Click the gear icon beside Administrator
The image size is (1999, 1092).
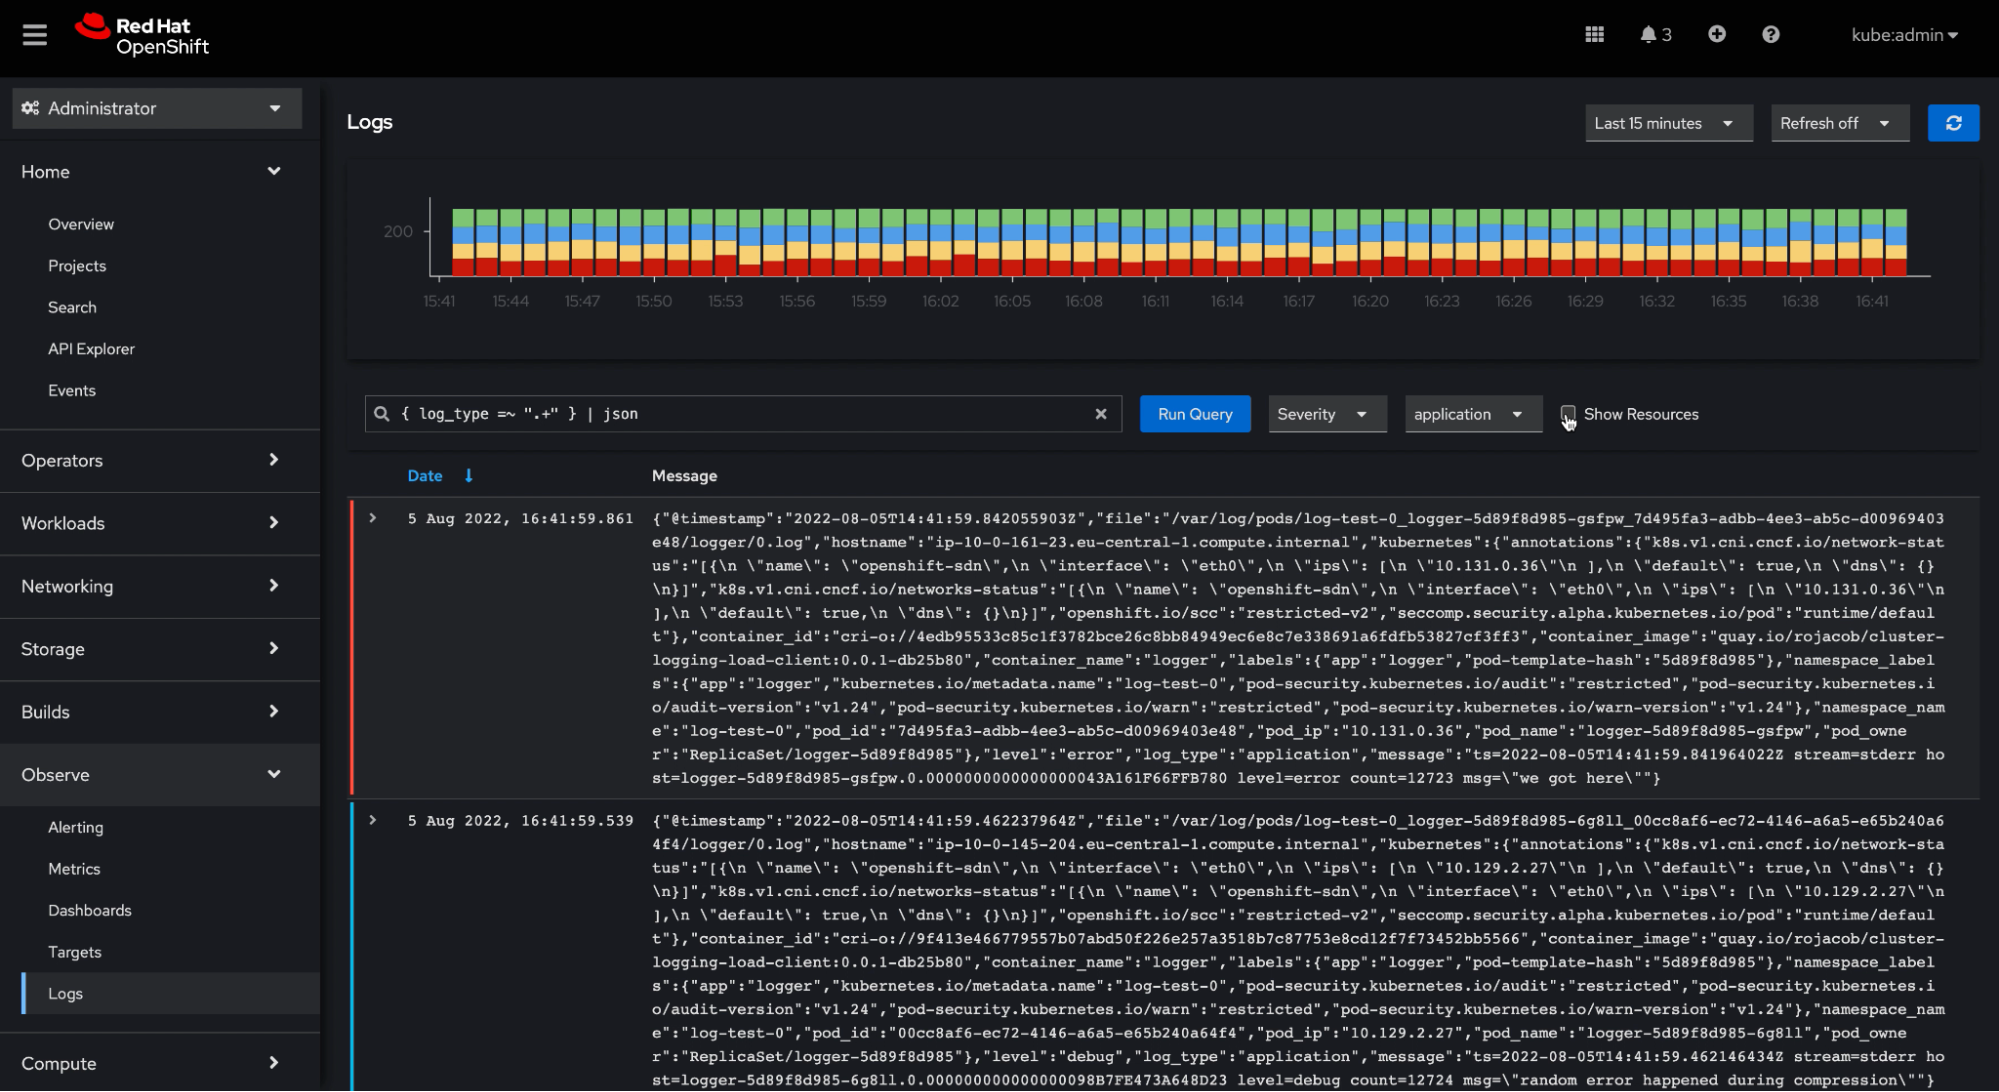(30, 108)
